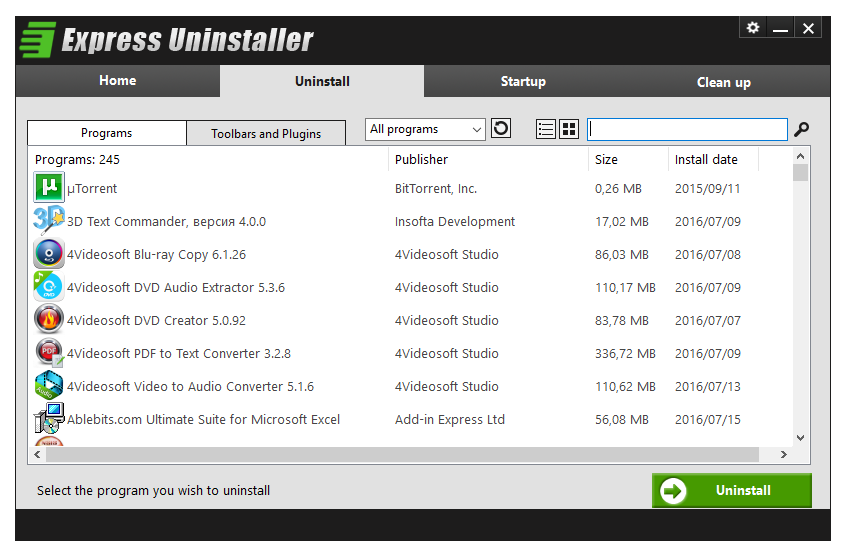
Task: Open the Toolbars and Plugins sub-tab
Action: pos(266,134)
